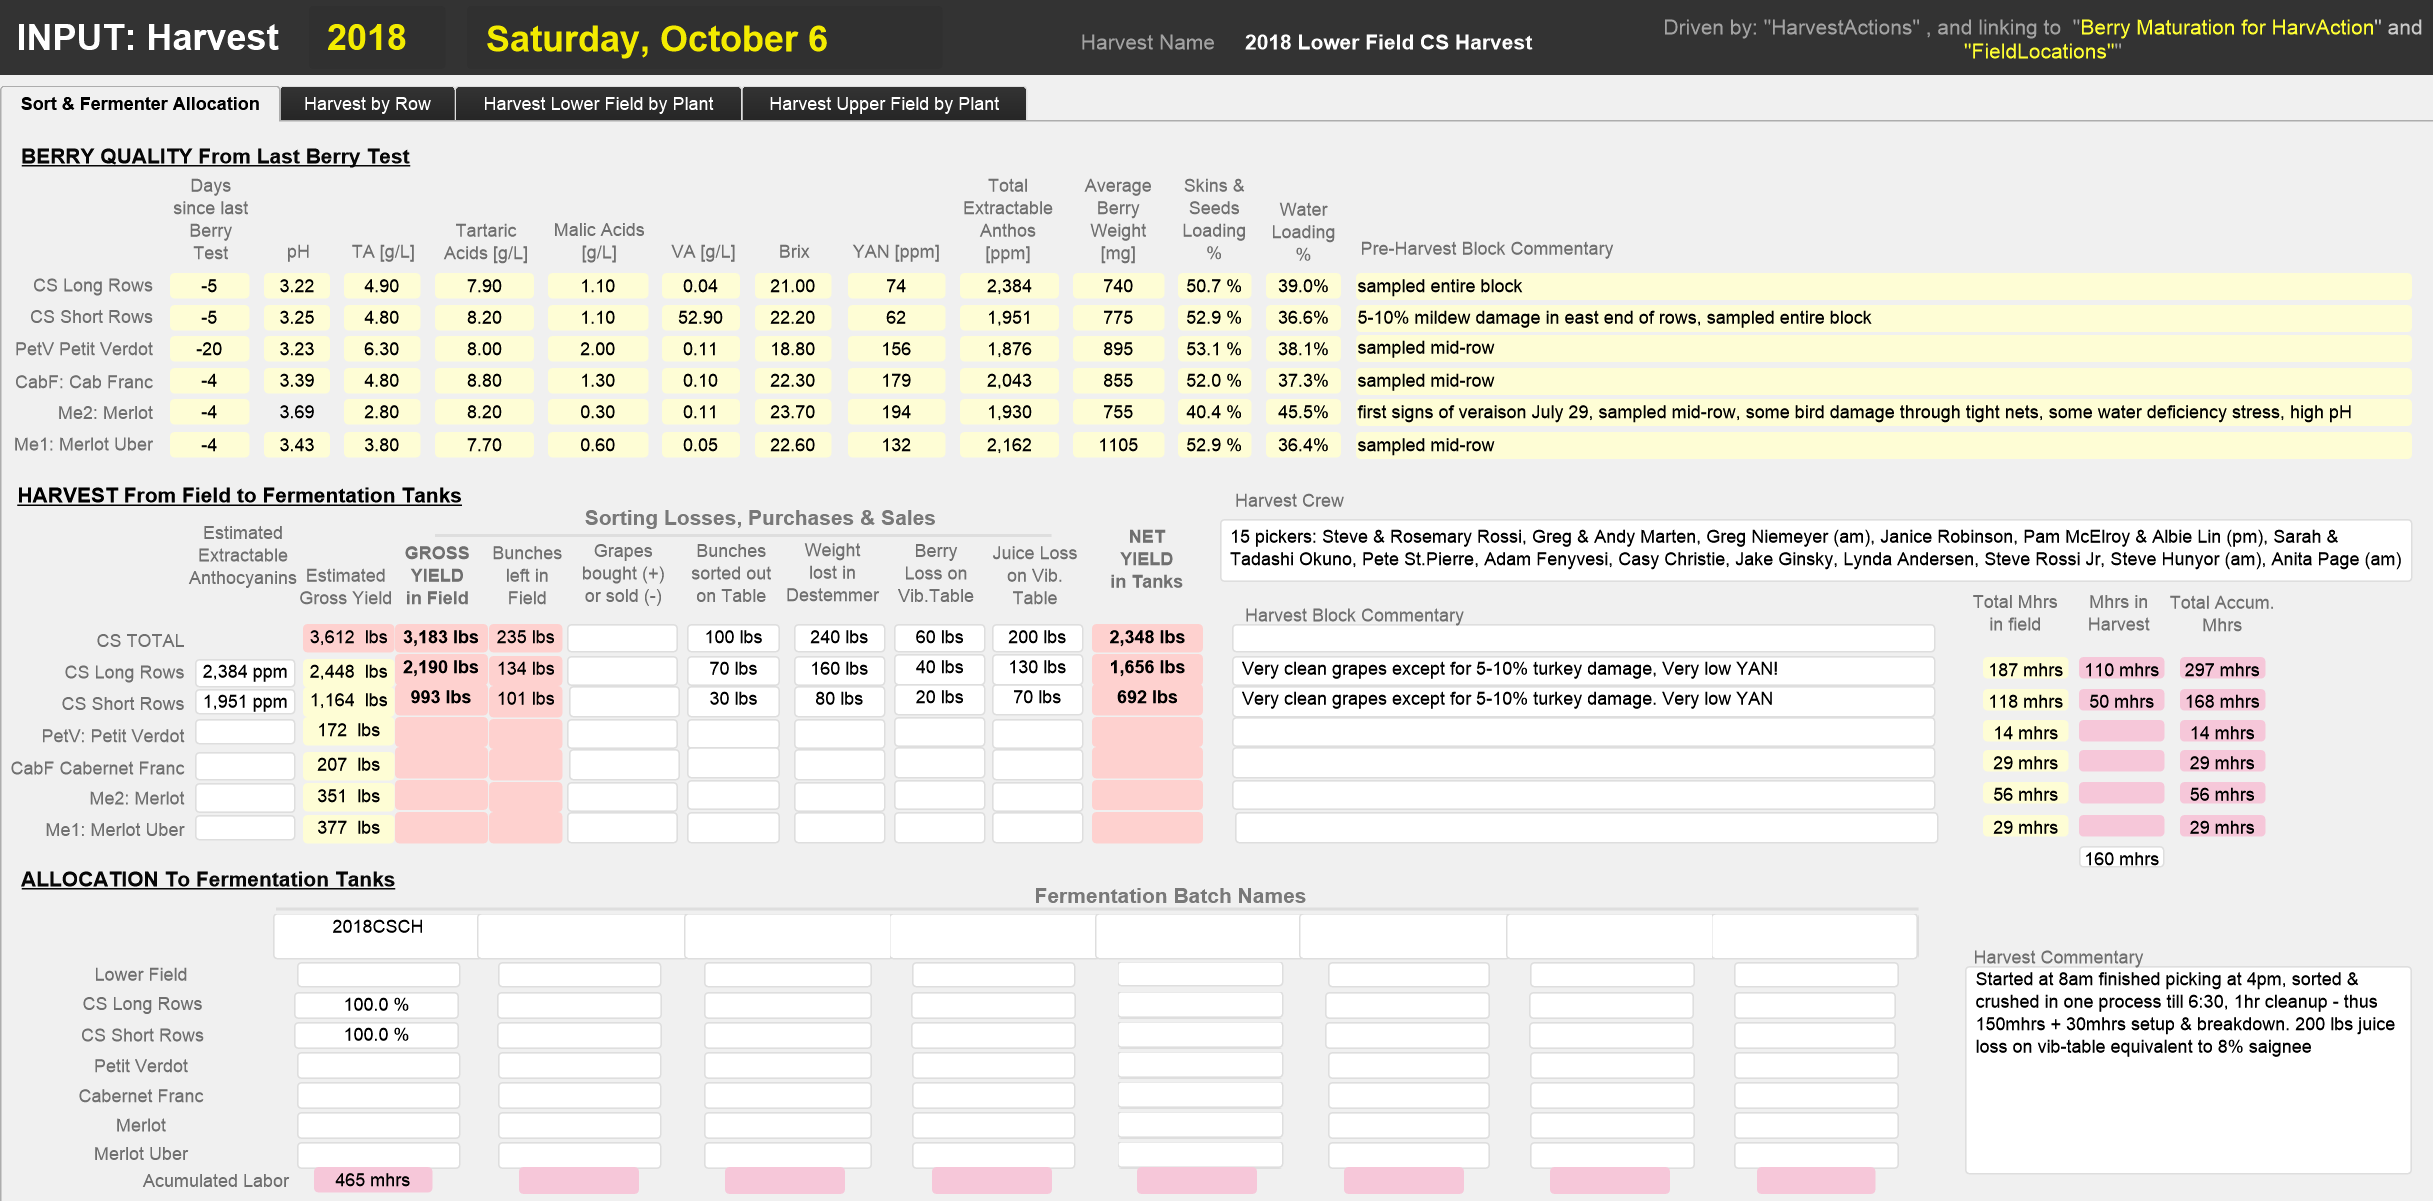Click Me1 Merlot Uber estimated yield 377 lbs

[x=348, y=828]
